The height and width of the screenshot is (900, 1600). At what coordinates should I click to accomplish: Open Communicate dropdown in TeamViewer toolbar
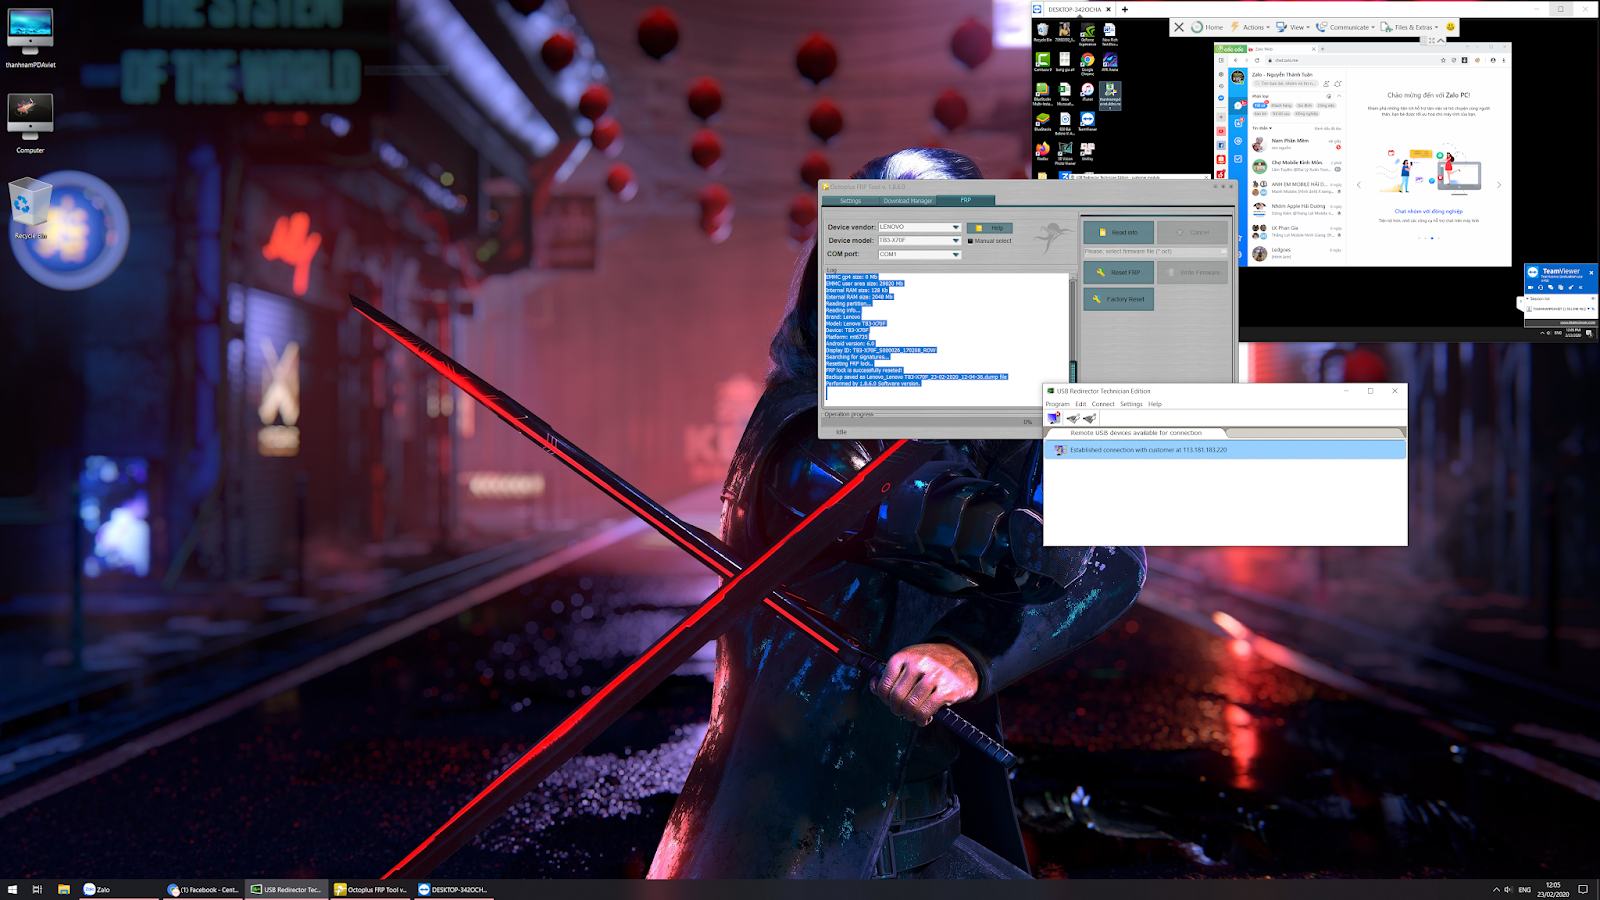coord(1345,27)
